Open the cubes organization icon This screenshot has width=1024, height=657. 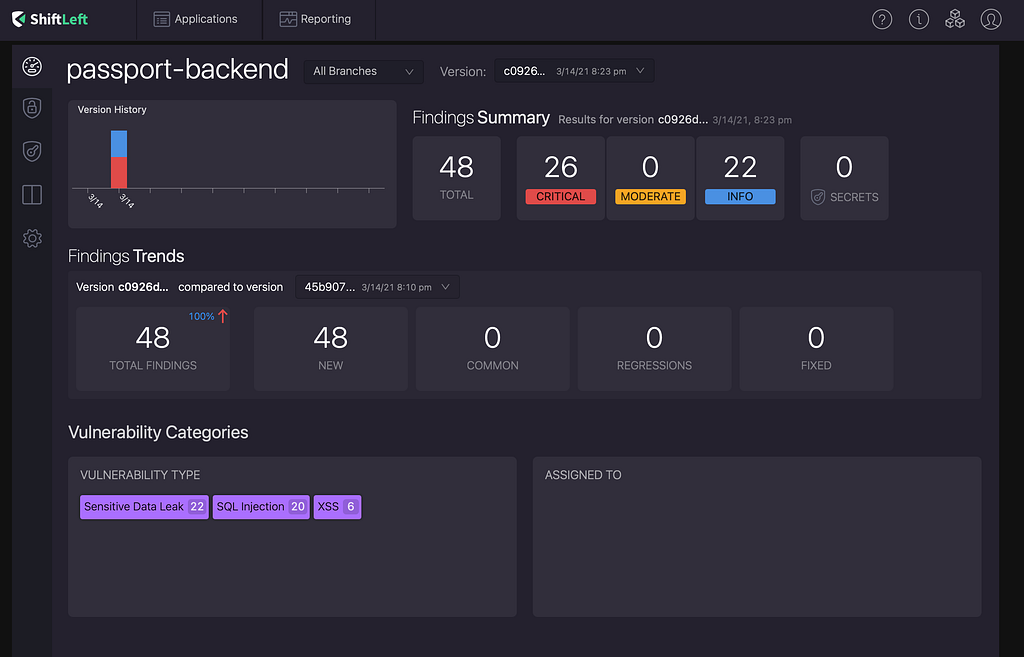tap(955, 20)
